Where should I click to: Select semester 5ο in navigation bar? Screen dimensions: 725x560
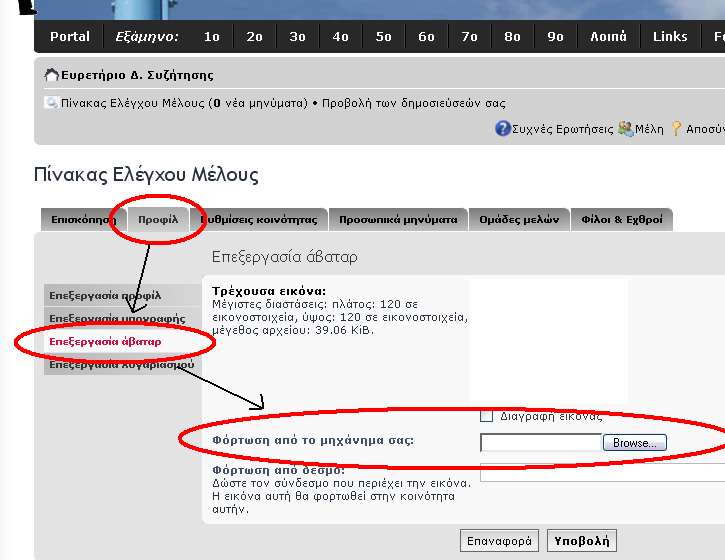click(x=384, y=37)
